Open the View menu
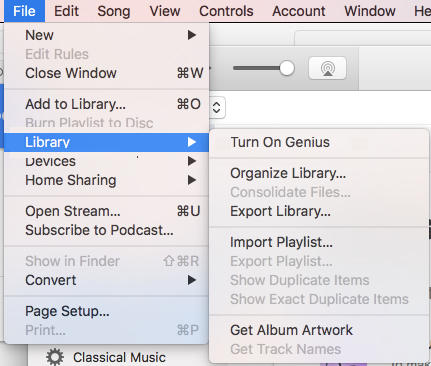Viewport: 431px width, 366px height. (165, 11)
